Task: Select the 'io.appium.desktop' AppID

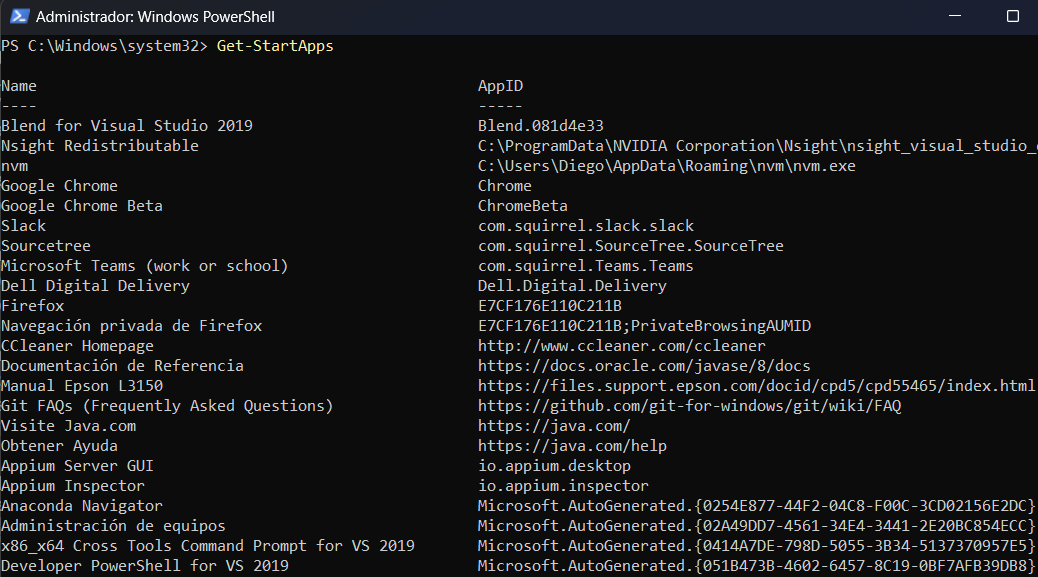Action: pos(555,466)
